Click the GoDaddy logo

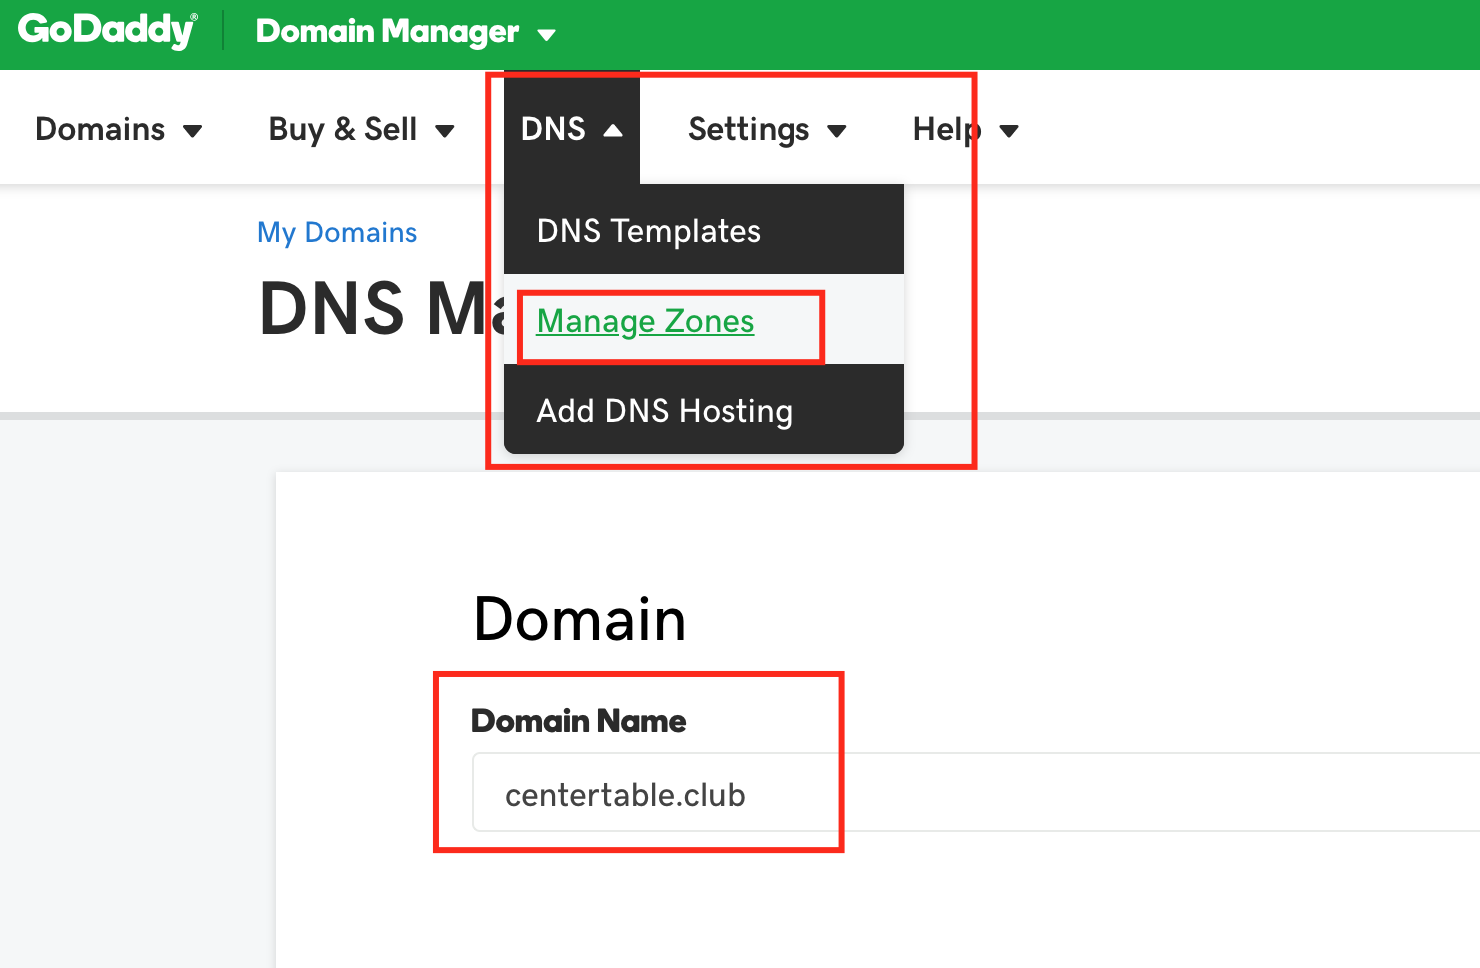pyautogui.click(x=108, y=30)
